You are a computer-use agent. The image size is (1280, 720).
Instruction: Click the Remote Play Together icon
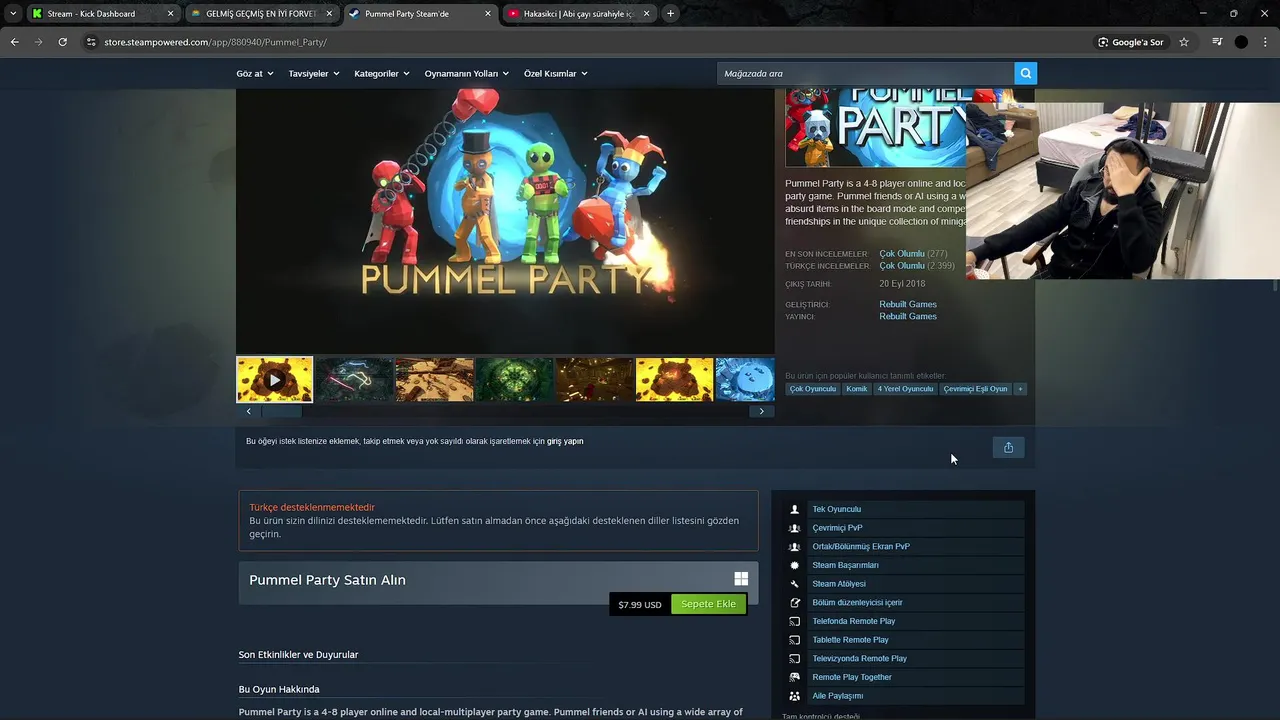point(795,677)
